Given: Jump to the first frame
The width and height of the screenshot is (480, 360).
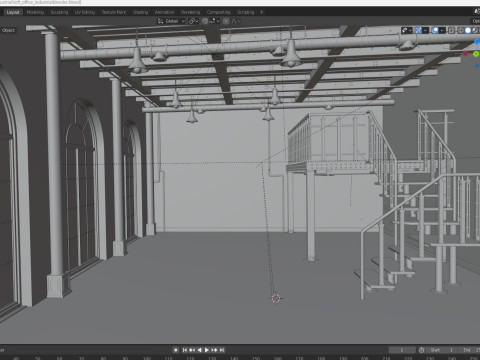Looking at the screenshot, I should click(185, 350).
